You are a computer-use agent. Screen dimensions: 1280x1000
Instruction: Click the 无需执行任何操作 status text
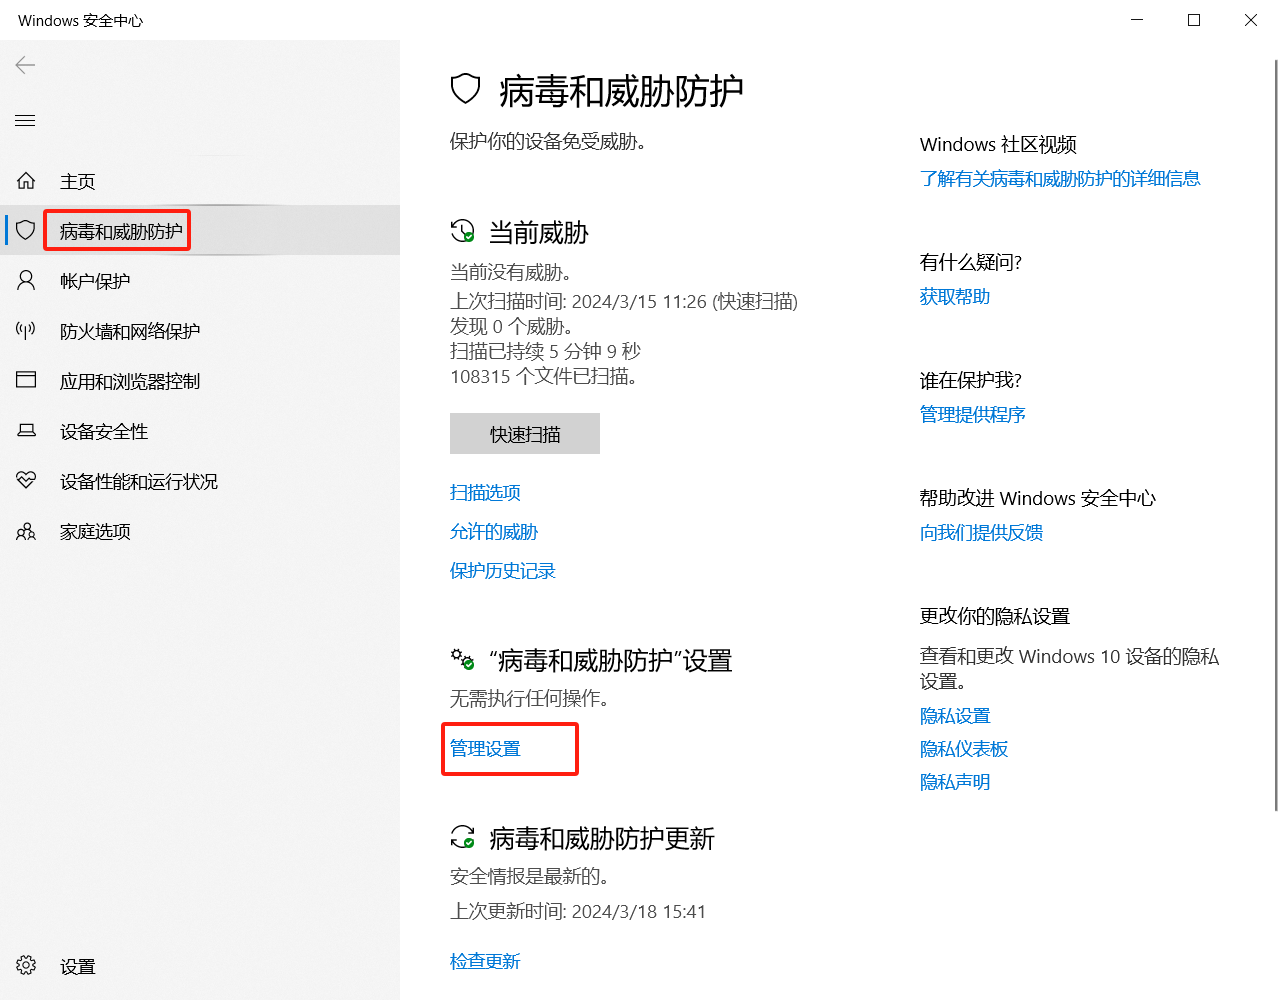530,698
